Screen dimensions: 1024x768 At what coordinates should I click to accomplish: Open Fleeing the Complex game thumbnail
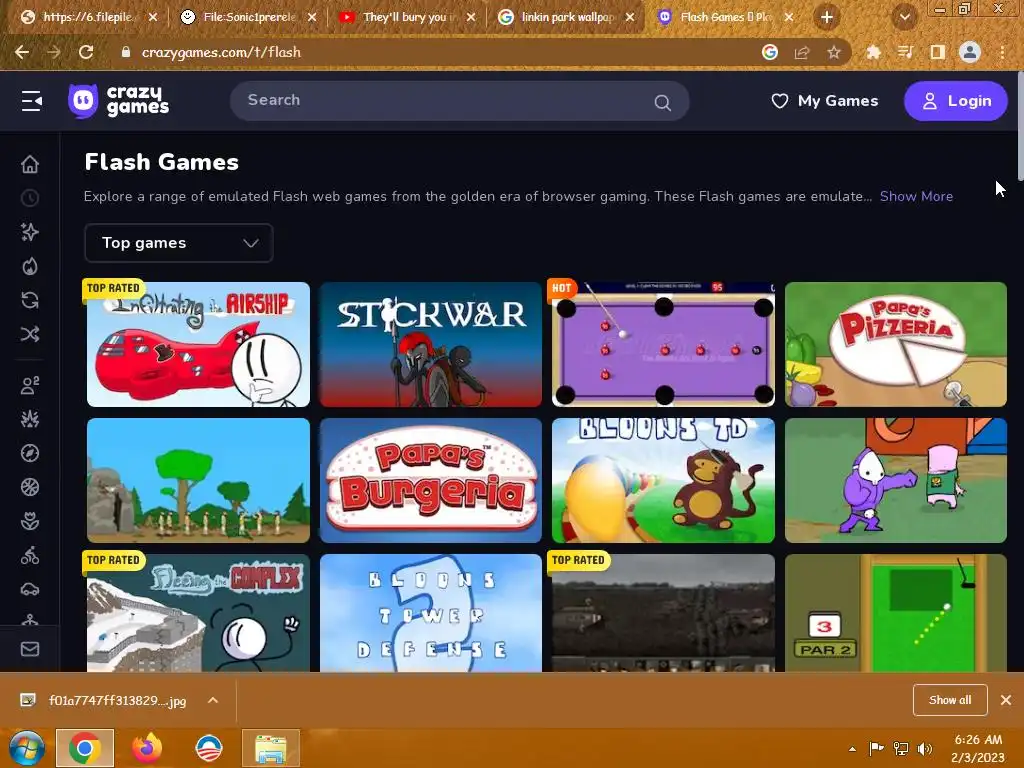point(199,613)
